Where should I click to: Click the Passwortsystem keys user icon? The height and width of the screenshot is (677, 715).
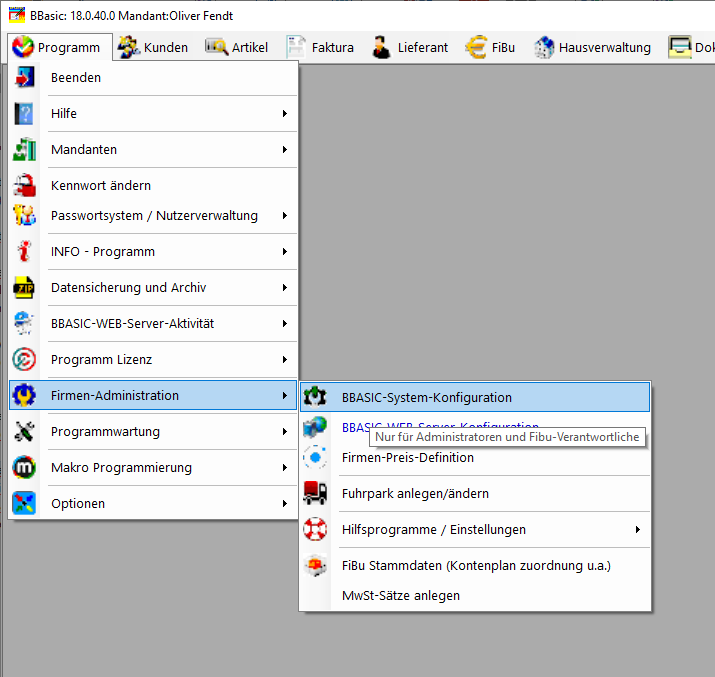[x=24, y=216]
